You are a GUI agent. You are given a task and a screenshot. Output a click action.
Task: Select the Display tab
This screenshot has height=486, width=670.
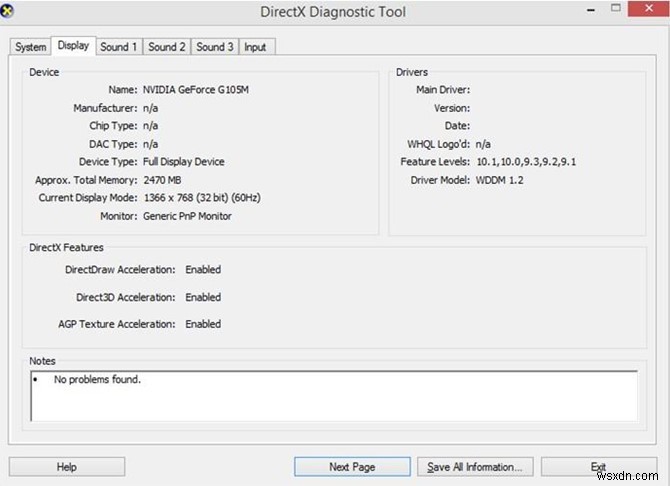pyautogui.click(x=73, y=45)
